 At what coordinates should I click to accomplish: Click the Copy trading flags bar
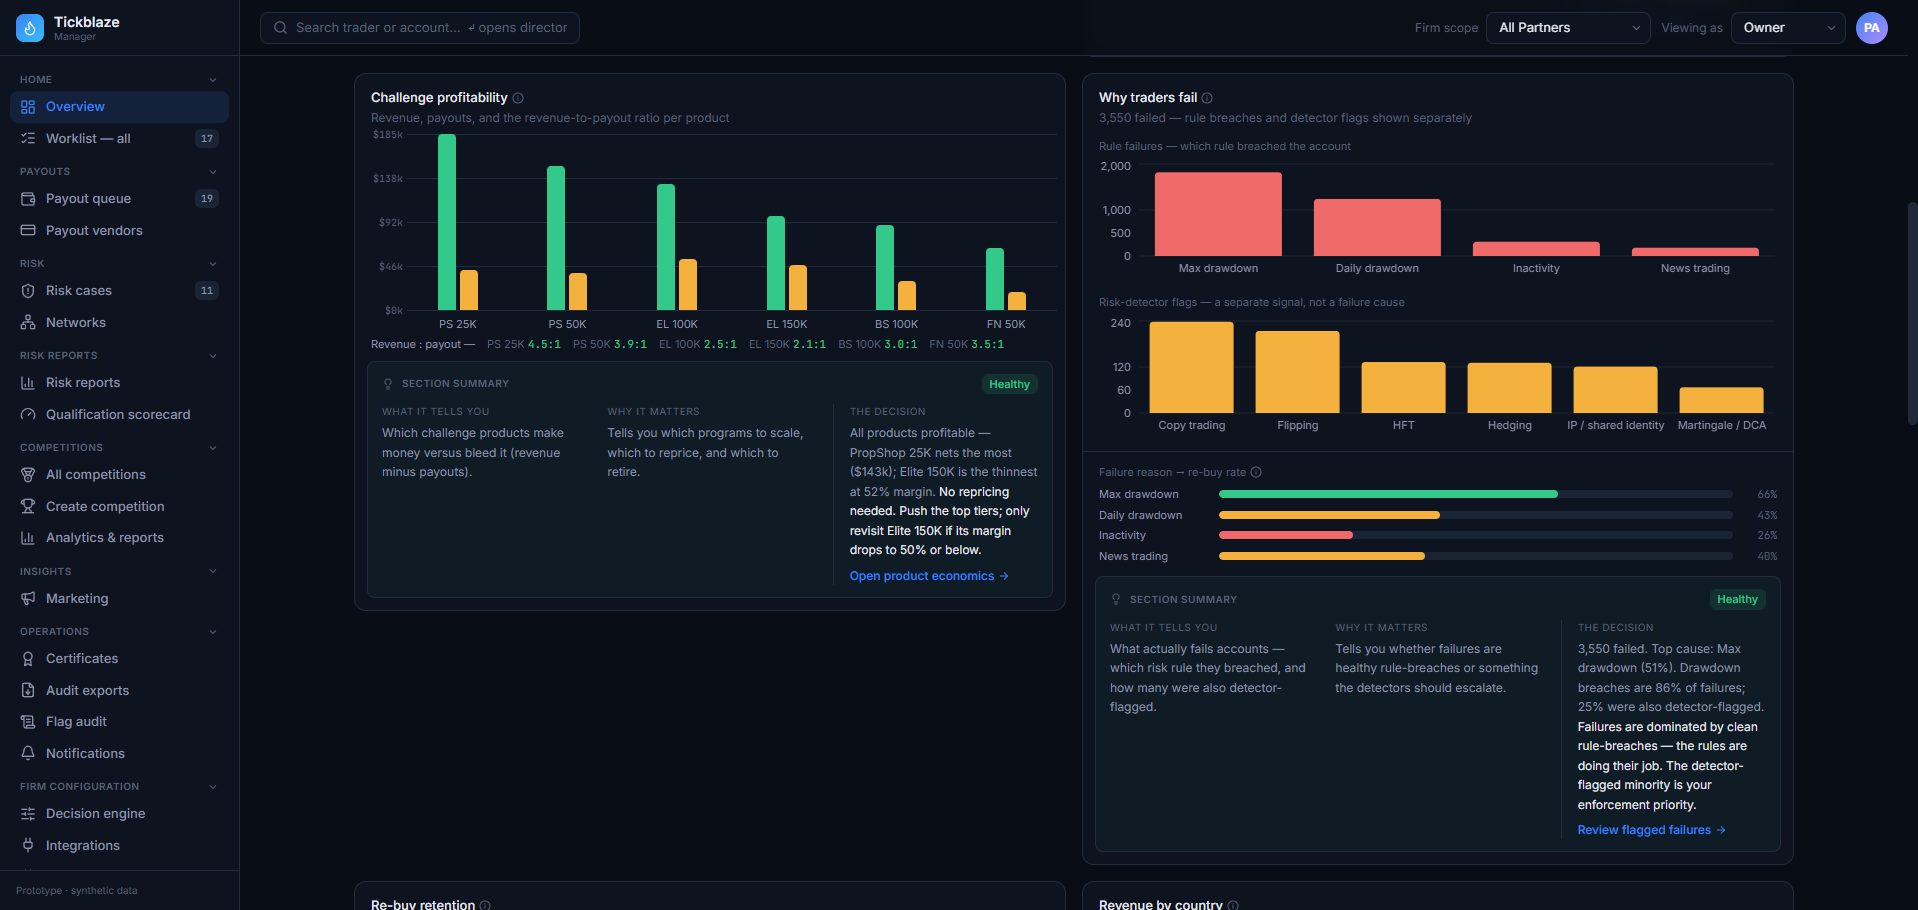click(1192, 367)
